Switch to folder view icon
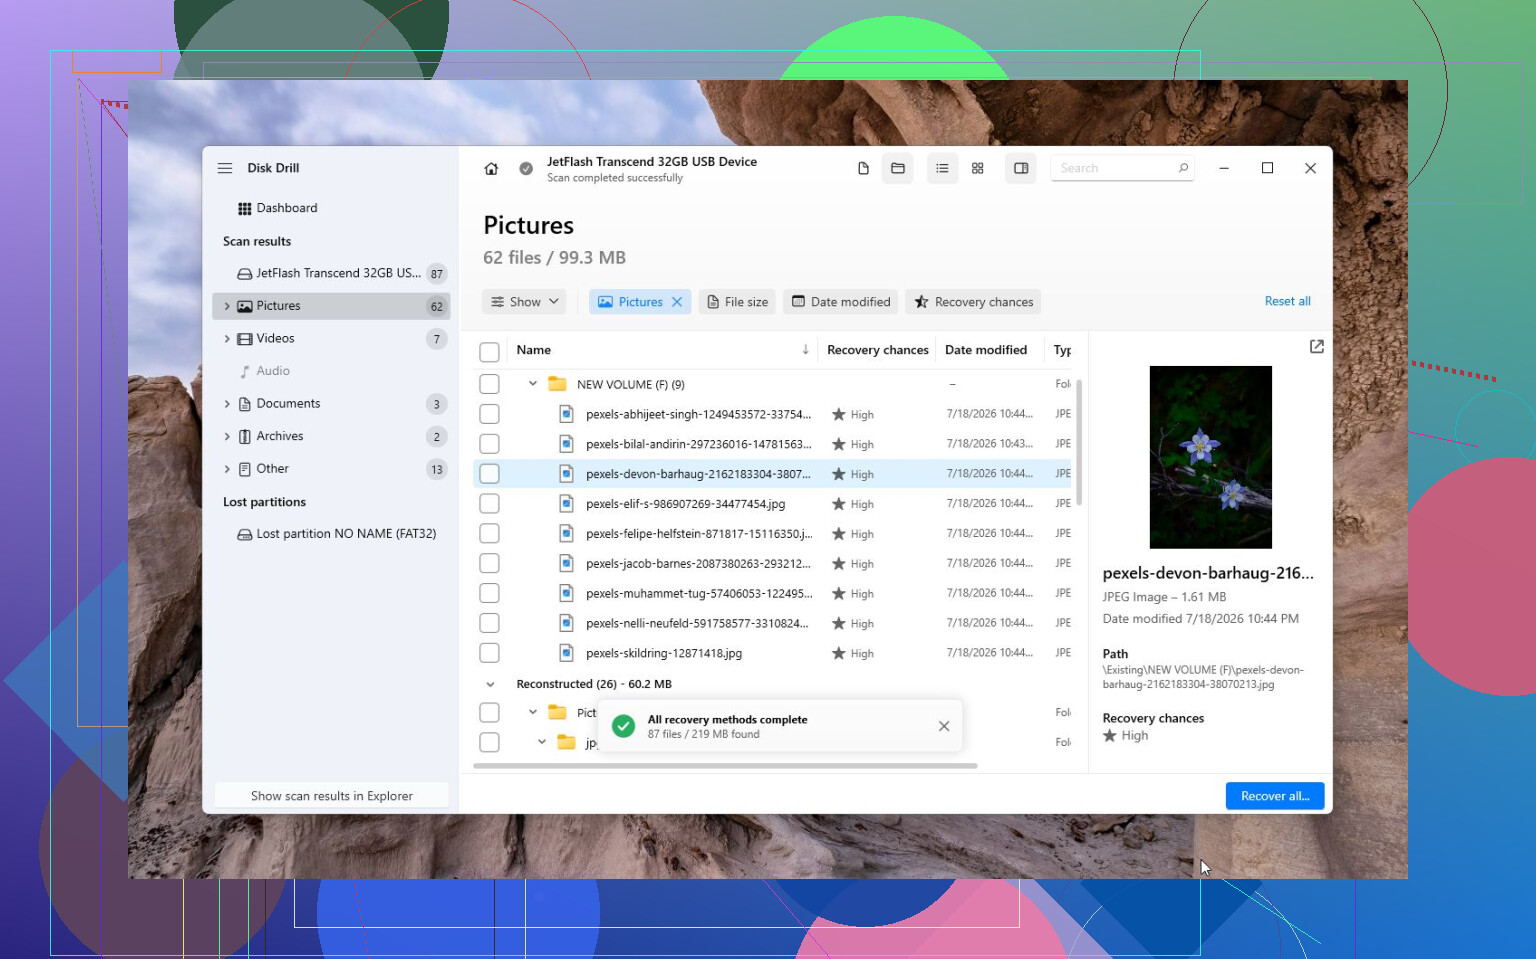The image size is (1536, 959). (x=898, y=168)
